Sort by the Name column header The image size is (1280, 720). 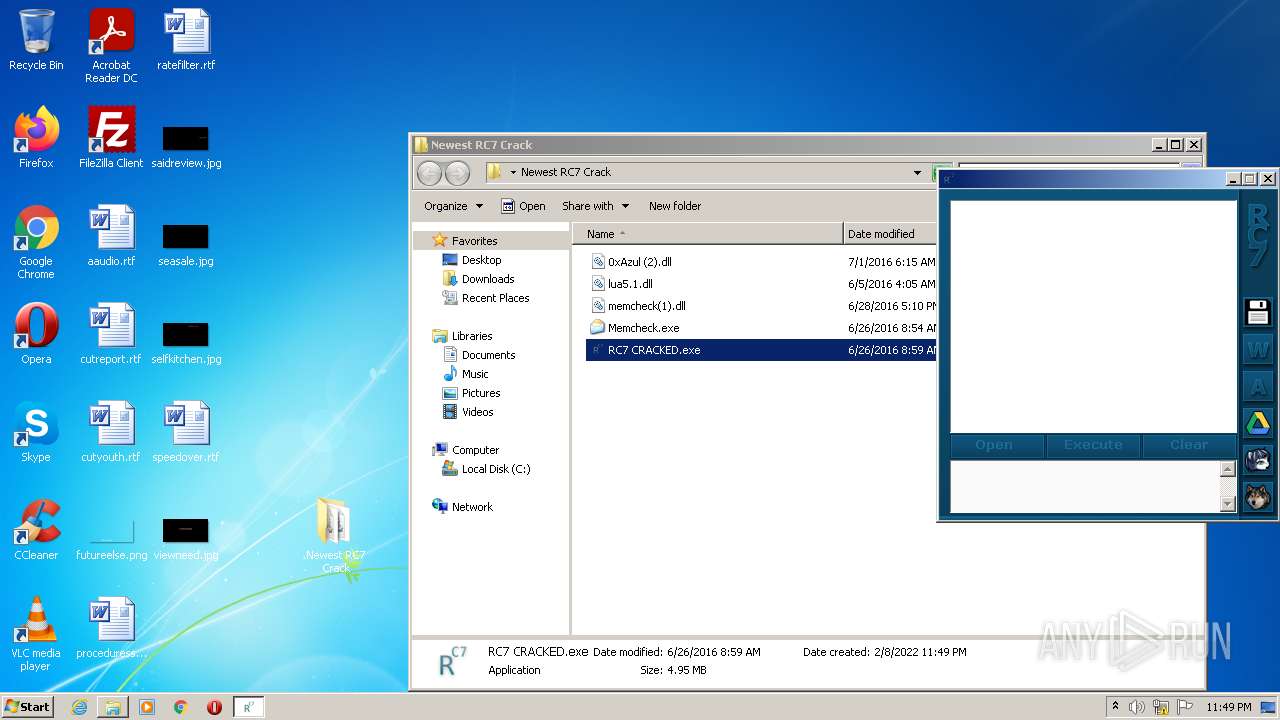click(708, 234)
